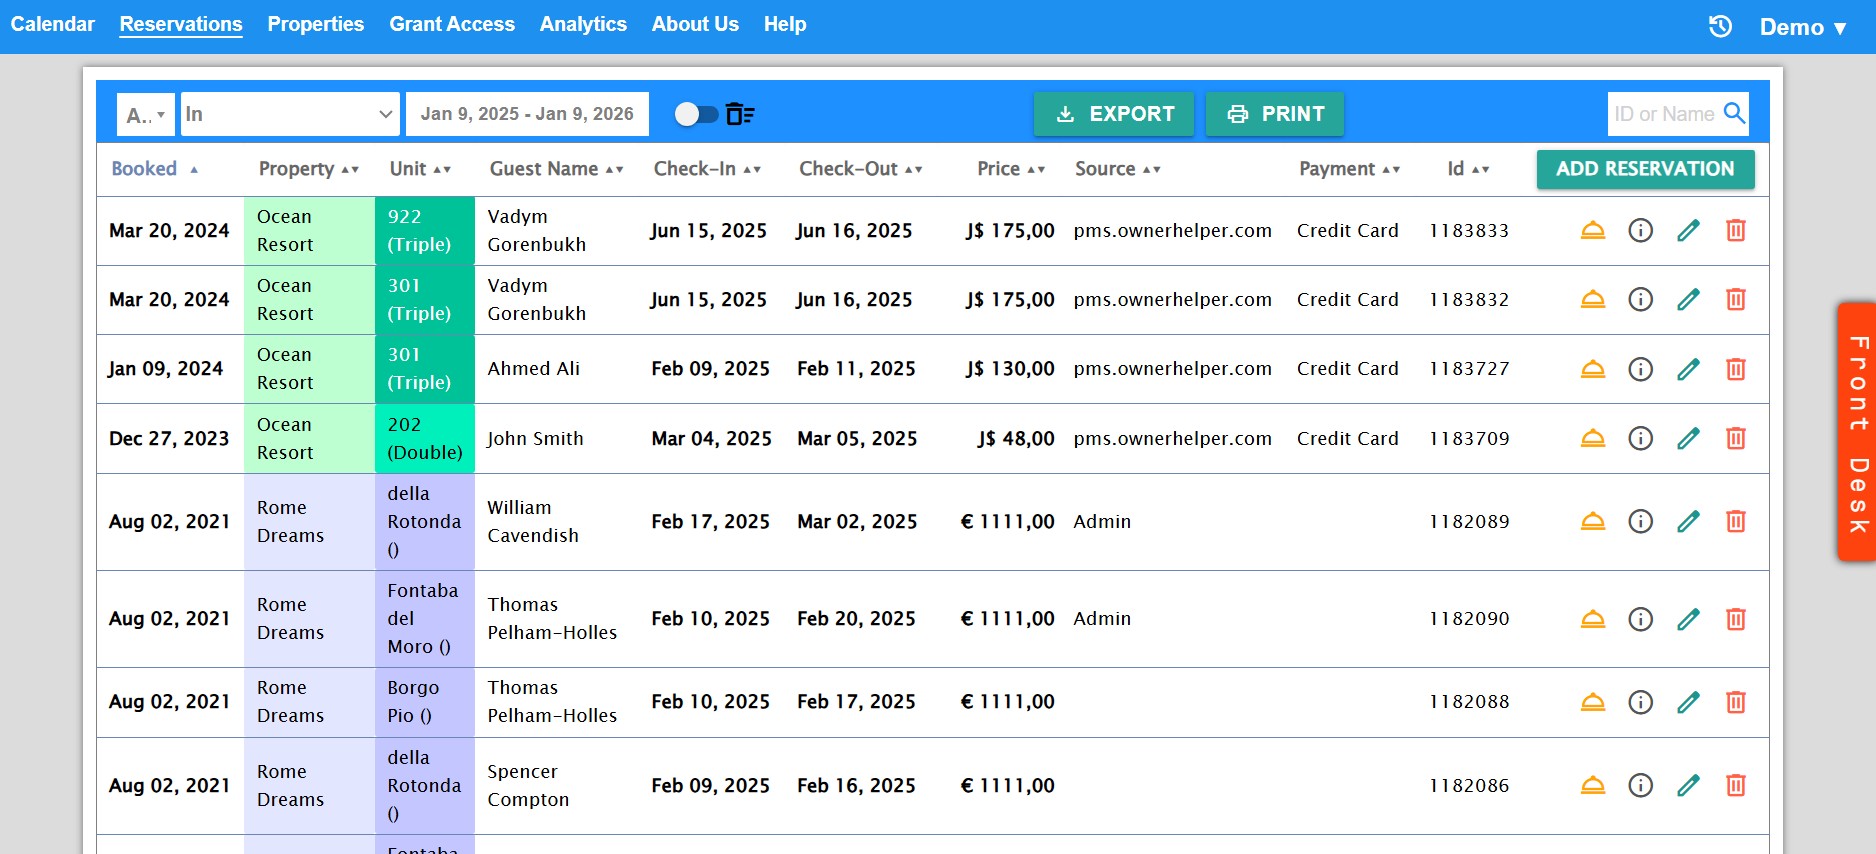
Task: Open the Analytics menu item
Action: click(x=583, y=24)
